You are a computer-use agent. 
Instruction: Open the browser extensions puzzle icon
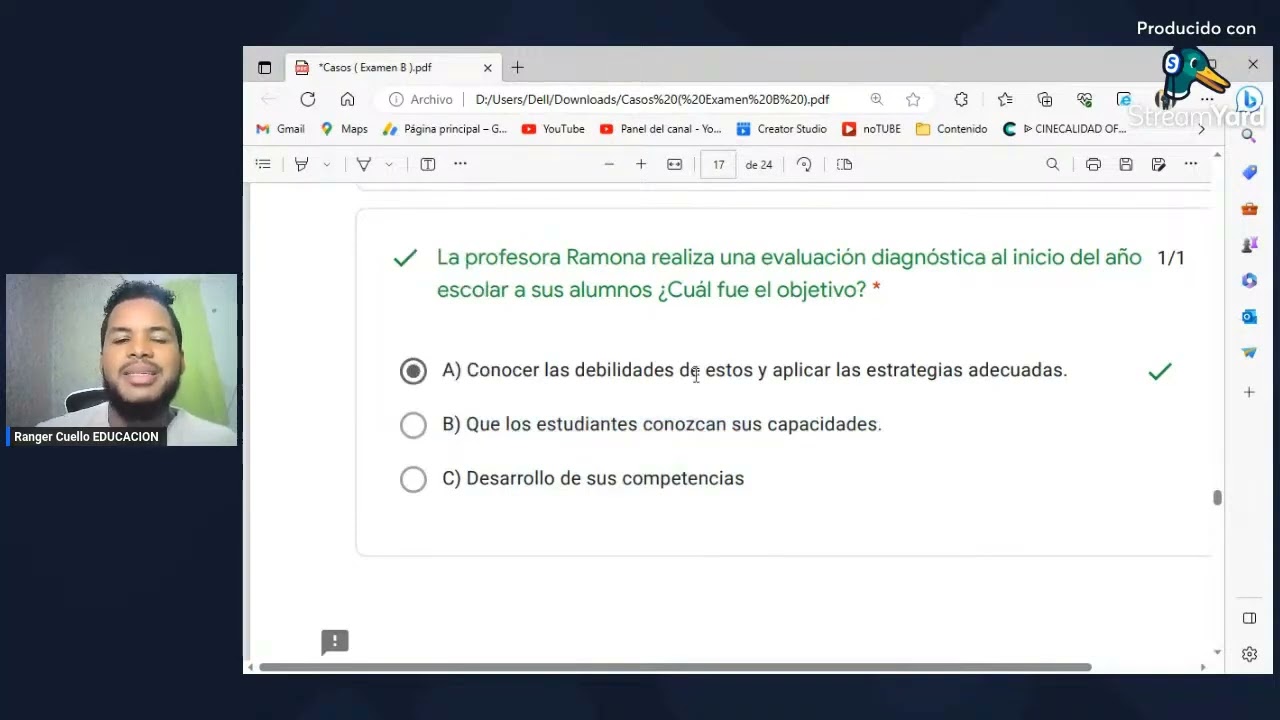(961, 99)
